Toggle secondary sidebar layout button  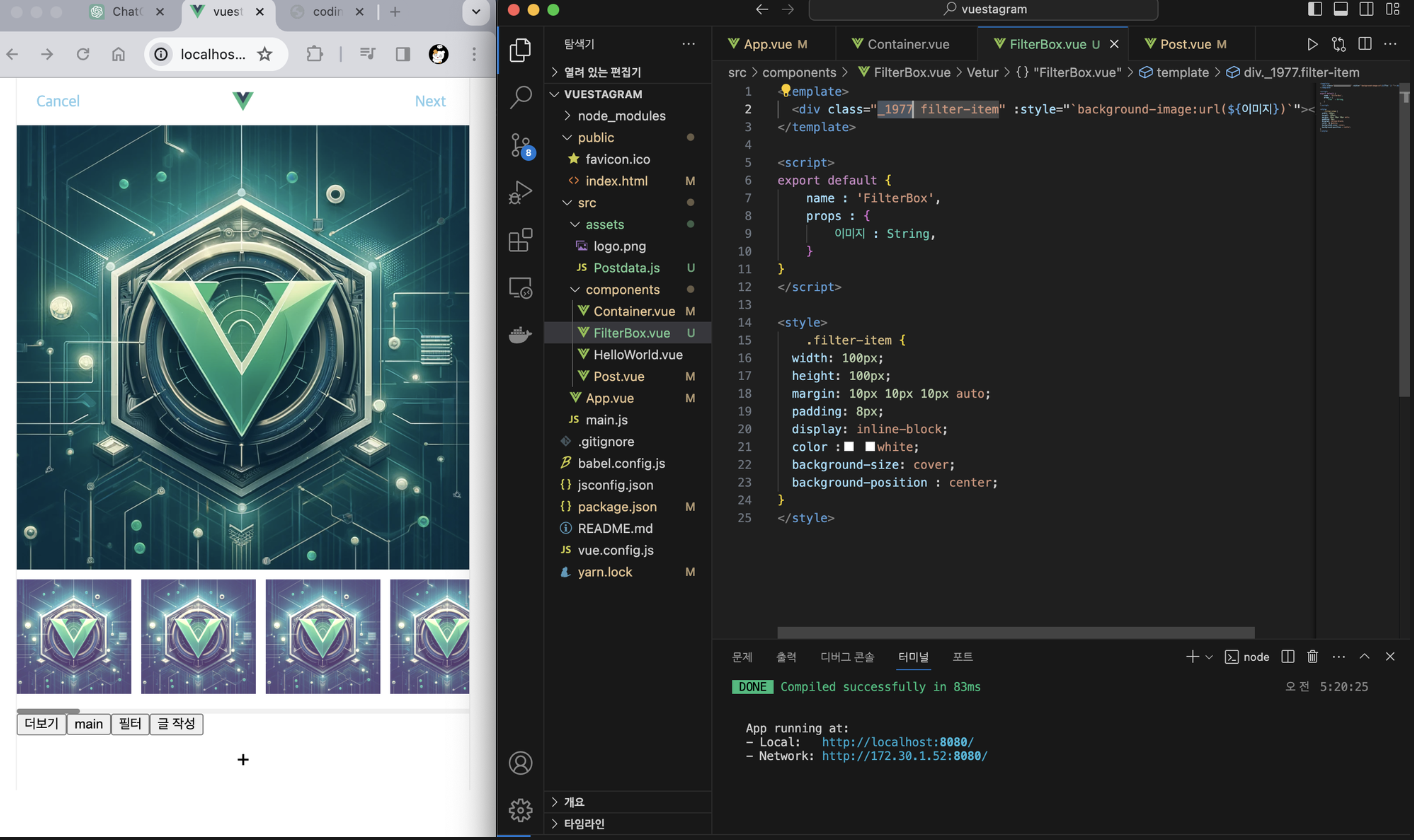click(x=1365, y=9)
